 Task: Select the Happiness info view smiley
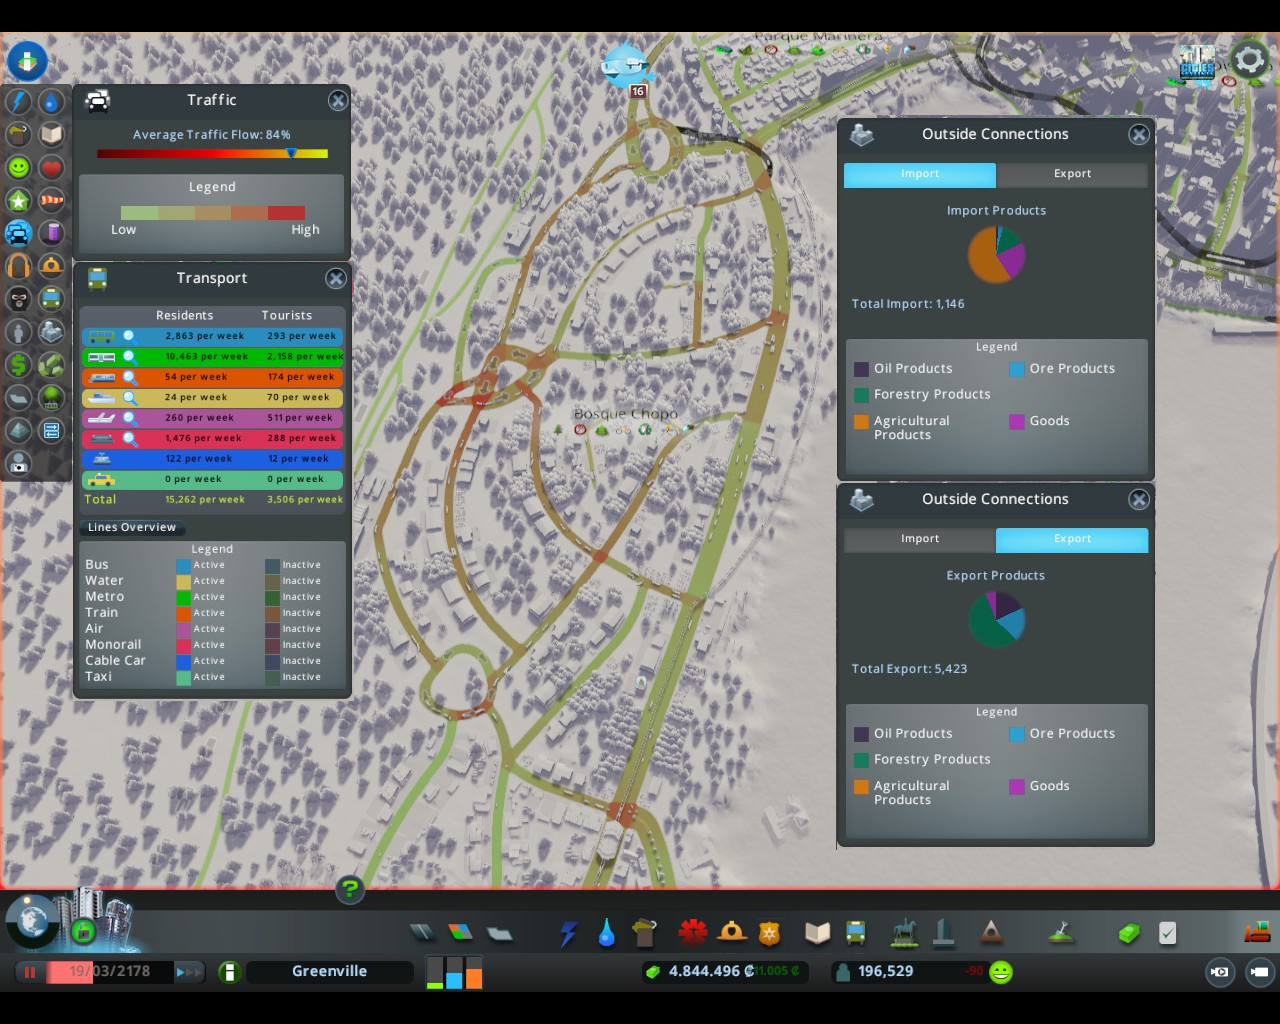click(19, 167)
